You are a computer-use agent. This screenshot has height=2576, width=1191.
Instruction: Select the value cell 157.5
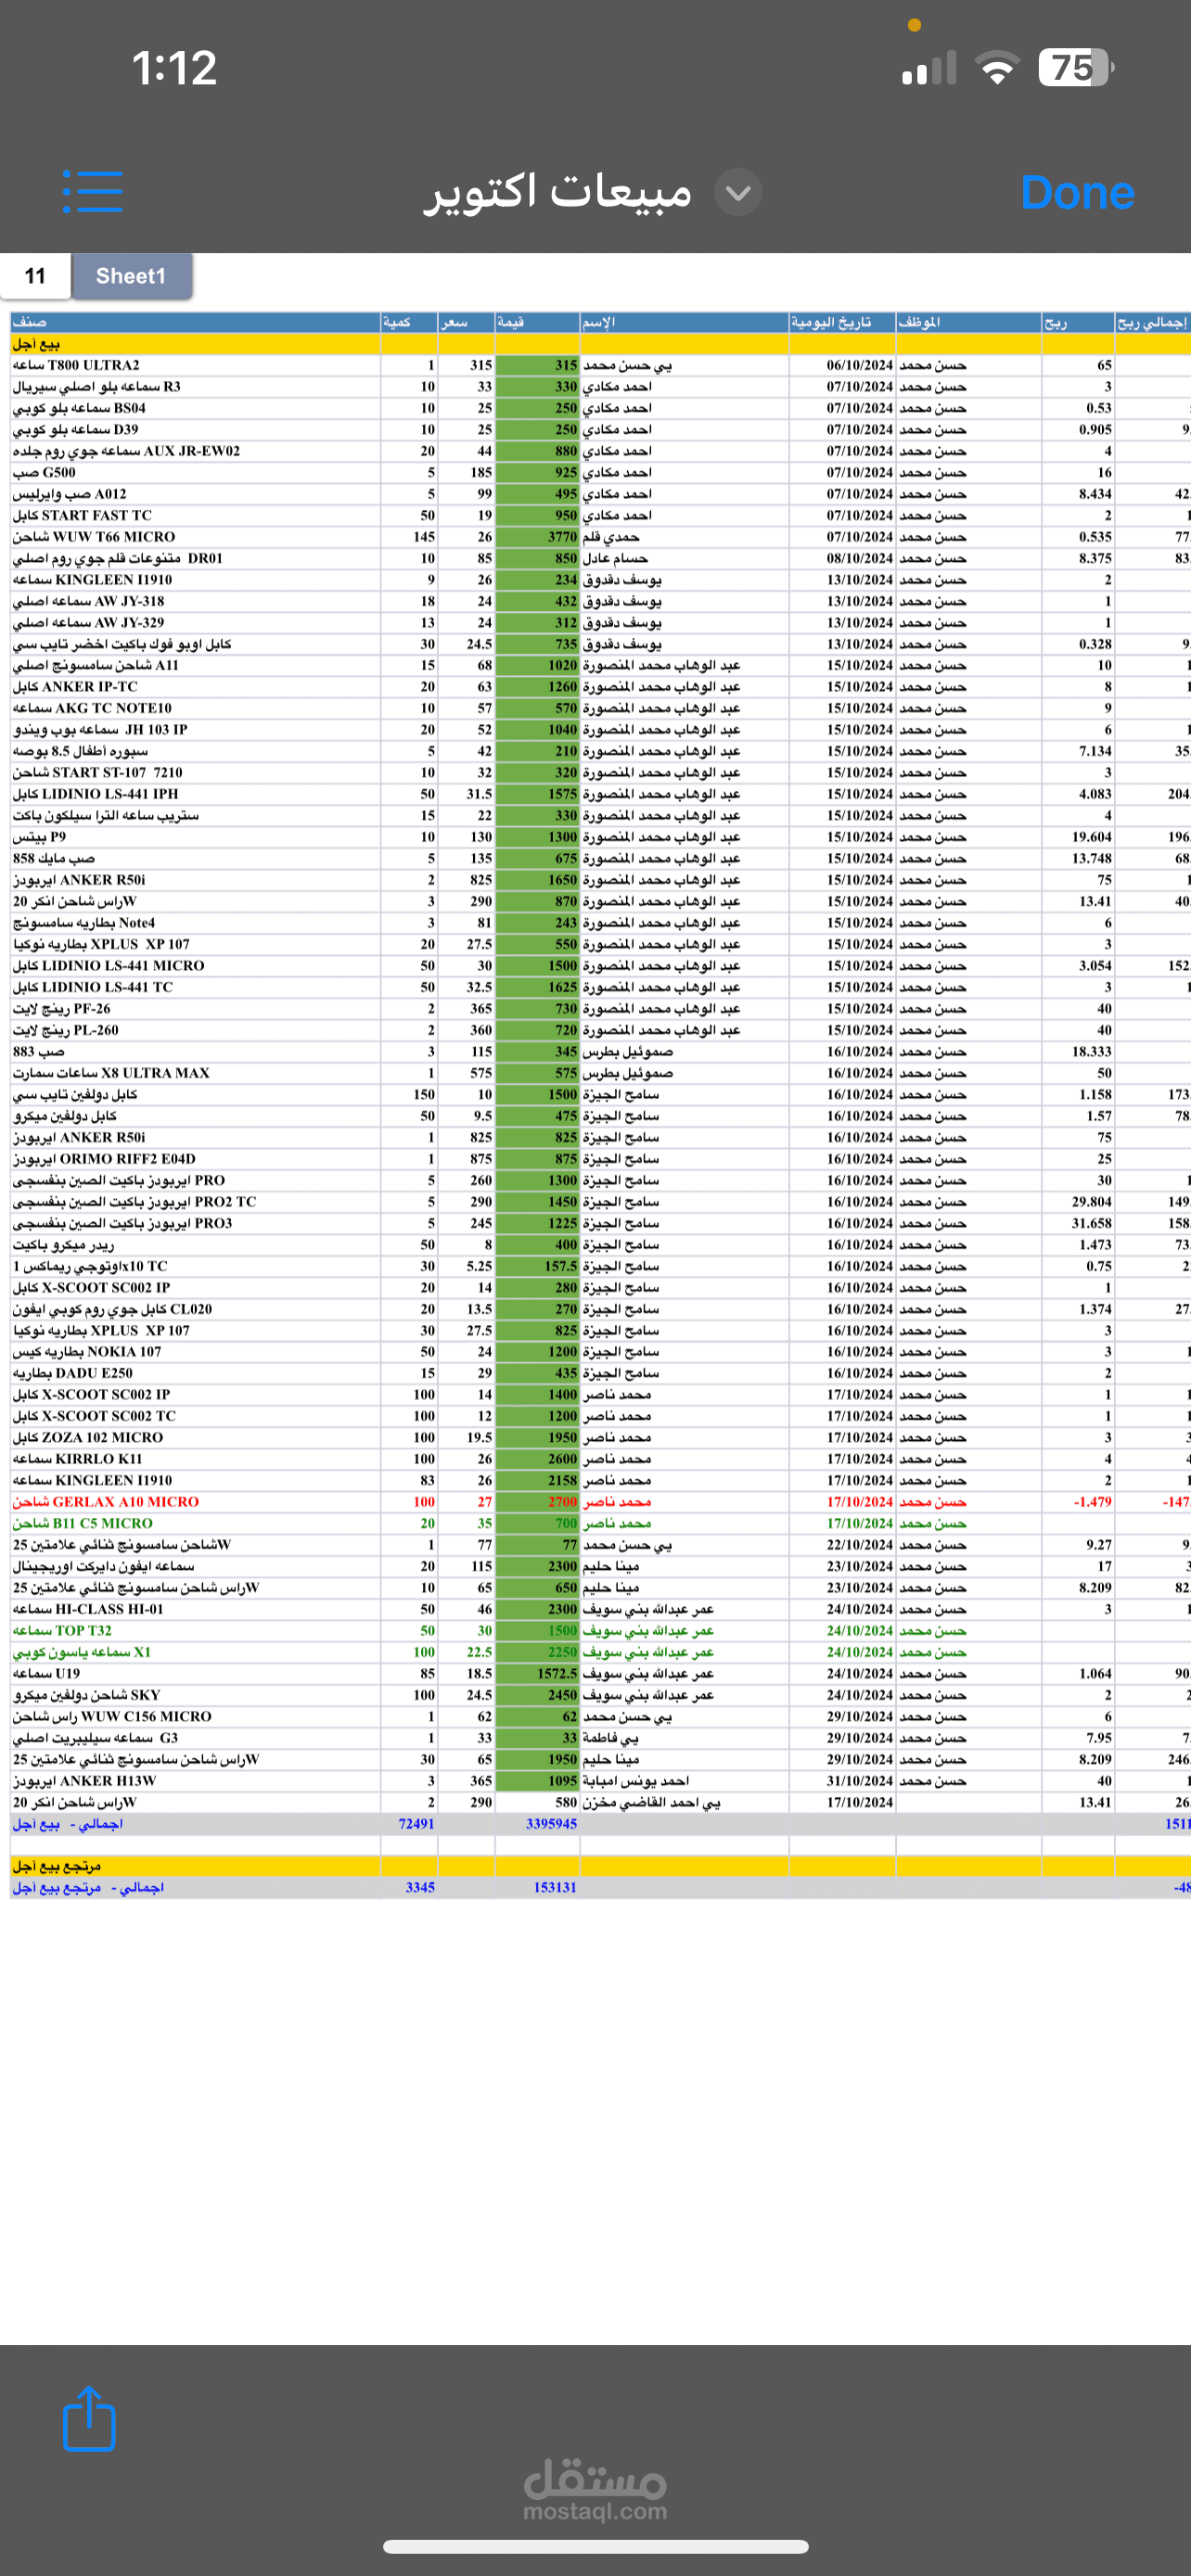coord(537,1267)
